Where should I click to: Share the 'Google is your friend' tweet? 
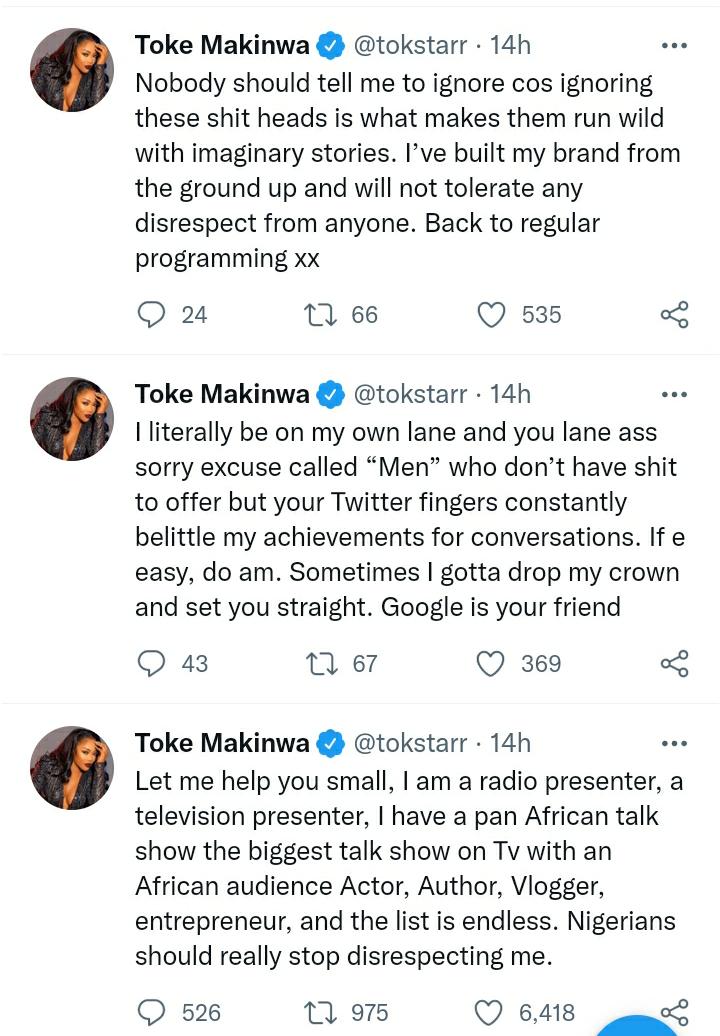(x=675, y=663)
